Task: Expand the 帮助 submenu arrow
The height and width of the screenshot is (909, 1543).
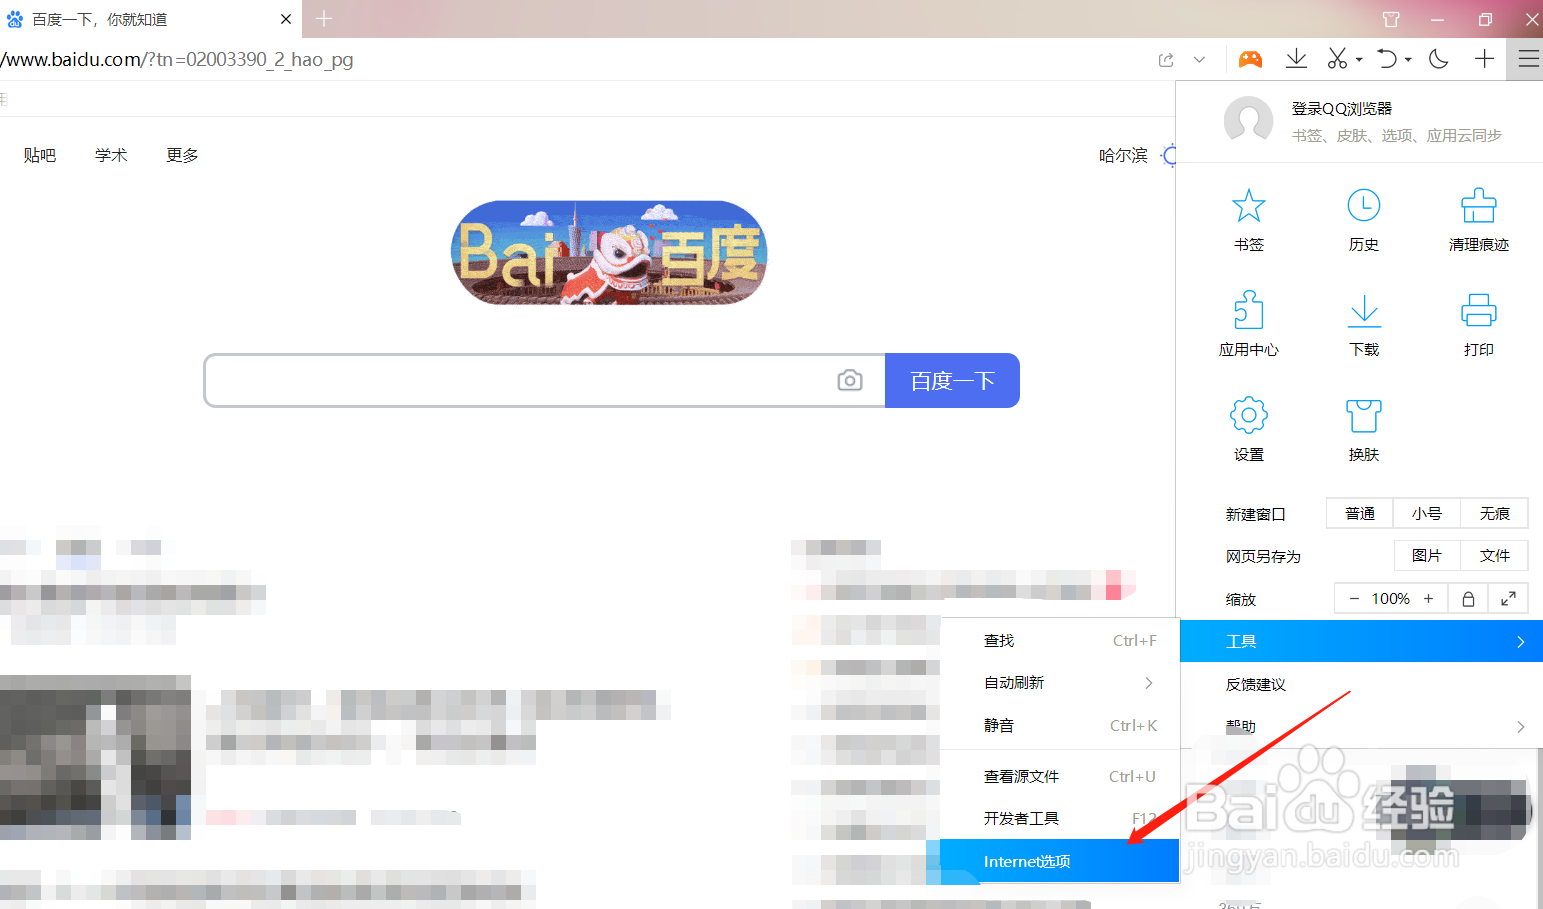Action: pos(1520,727)
